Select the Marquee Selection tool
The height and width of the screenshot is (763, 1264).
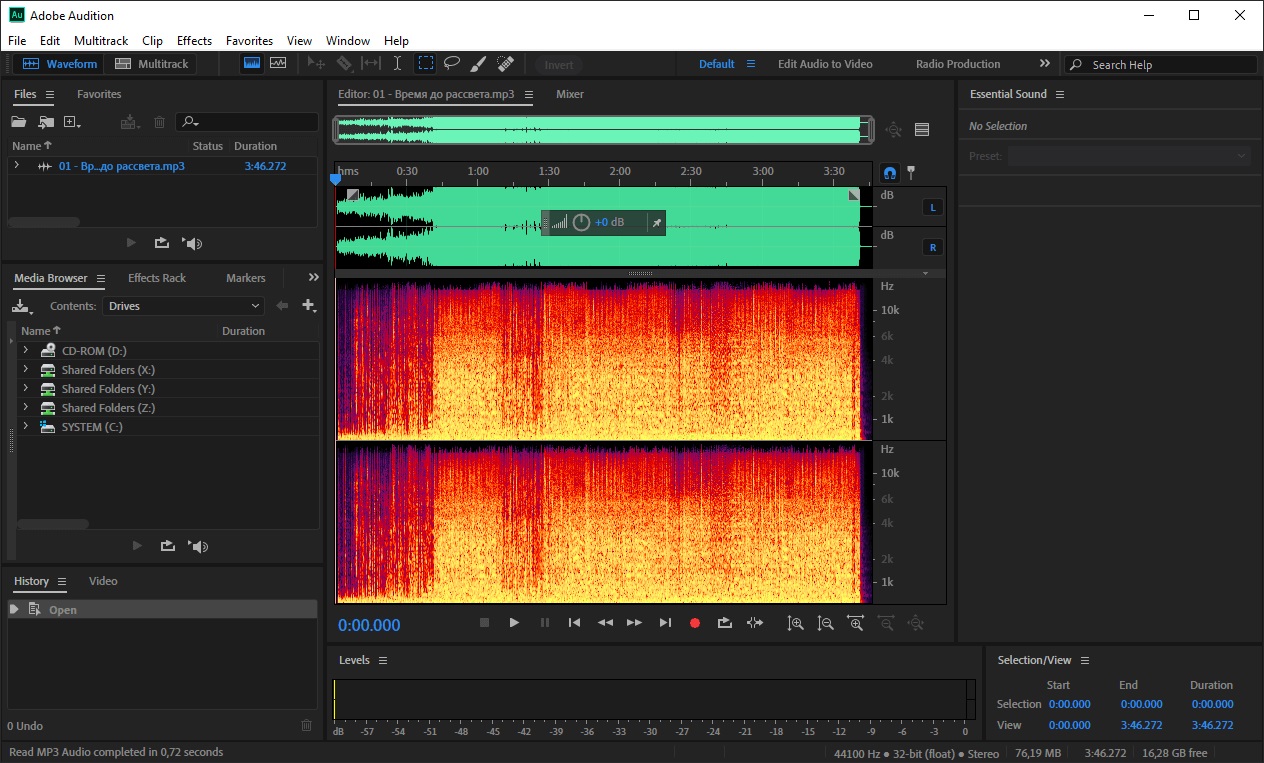[x=426, y=64]
